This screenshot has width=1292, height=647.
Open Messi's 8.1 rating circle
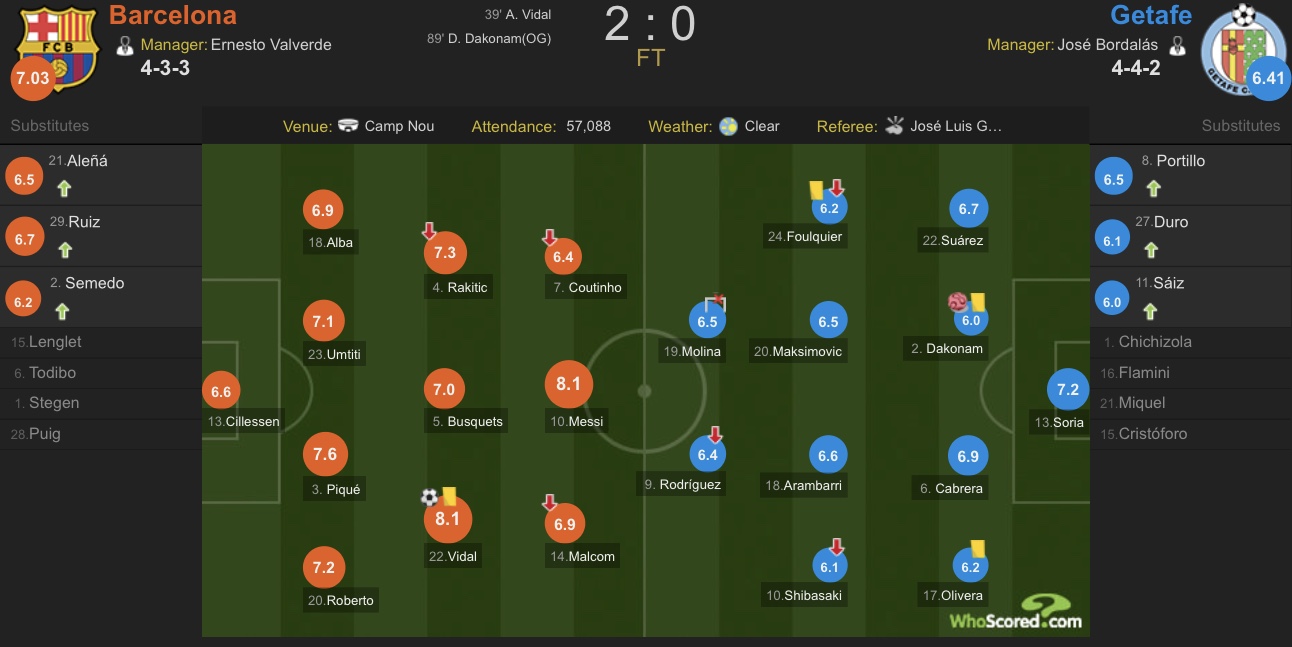point(568,384)
